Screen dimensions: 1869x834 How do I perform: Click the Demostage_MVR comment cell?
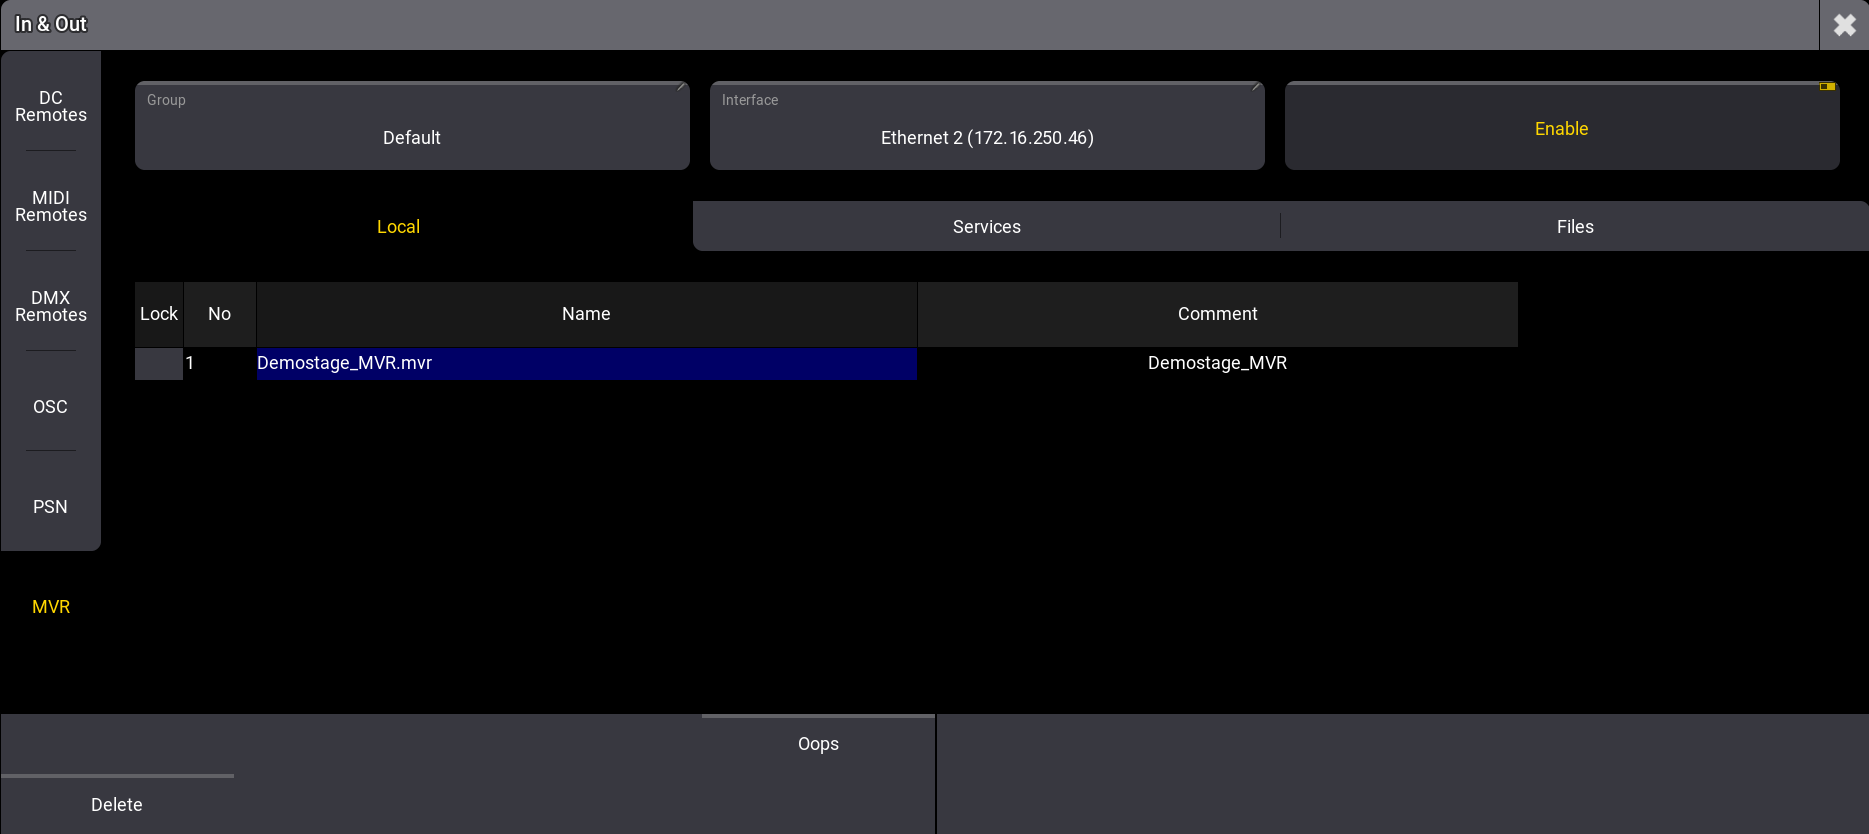1217,363
